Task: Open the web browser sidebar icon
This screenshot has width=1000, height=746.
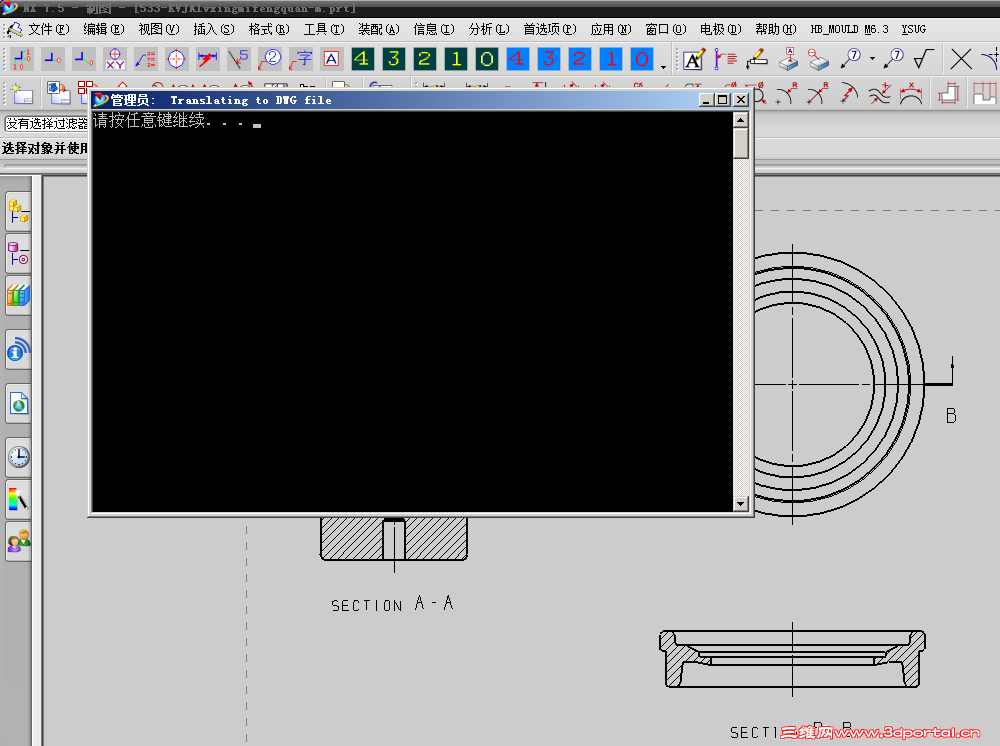Action: point(18,403)
